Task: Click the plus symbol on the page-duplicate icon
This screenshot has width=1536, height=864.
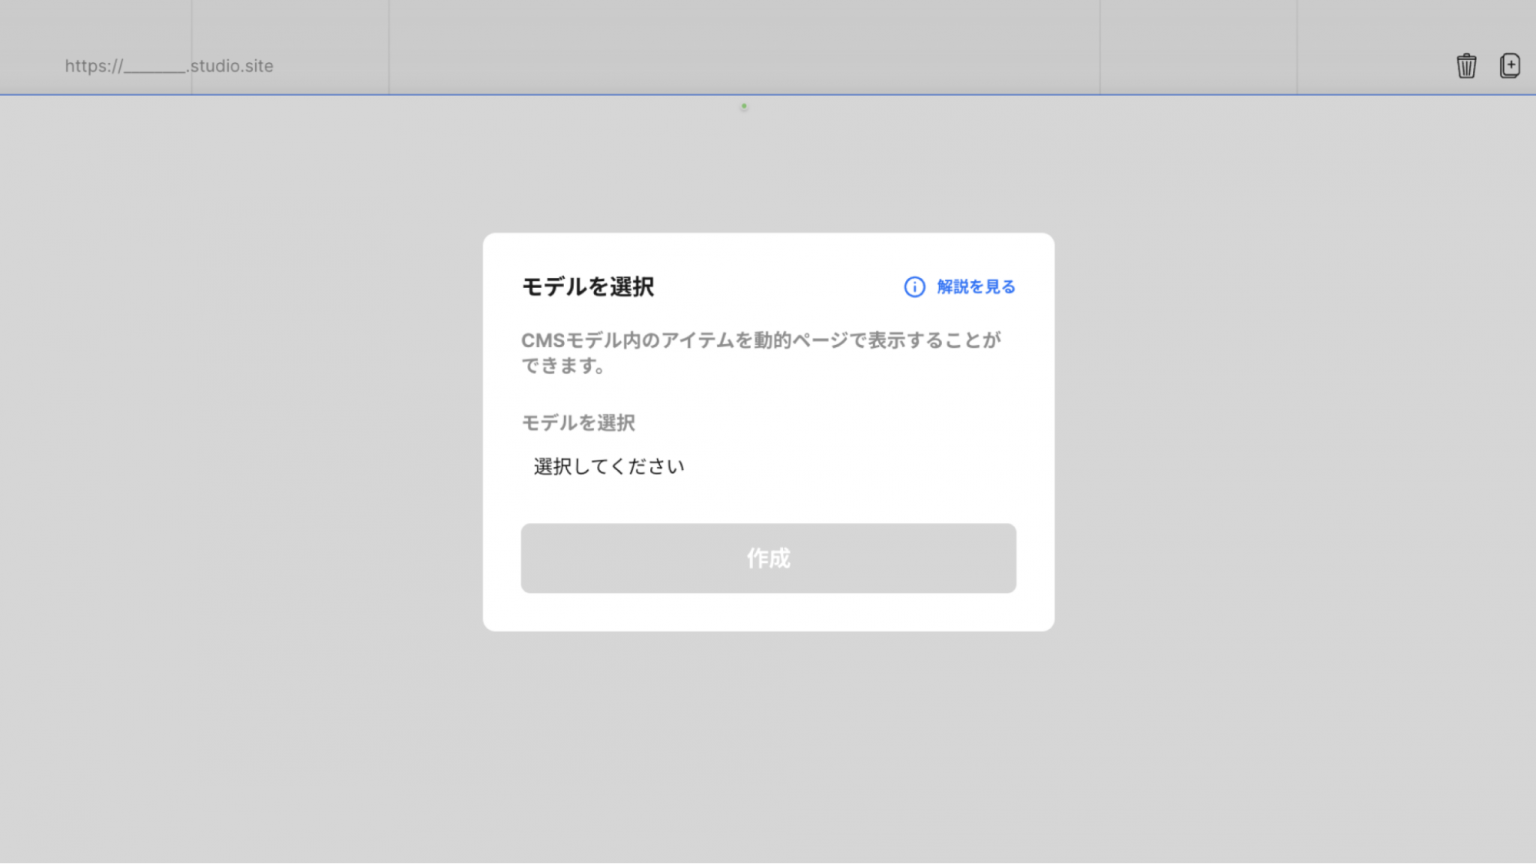Action: 1512,68
